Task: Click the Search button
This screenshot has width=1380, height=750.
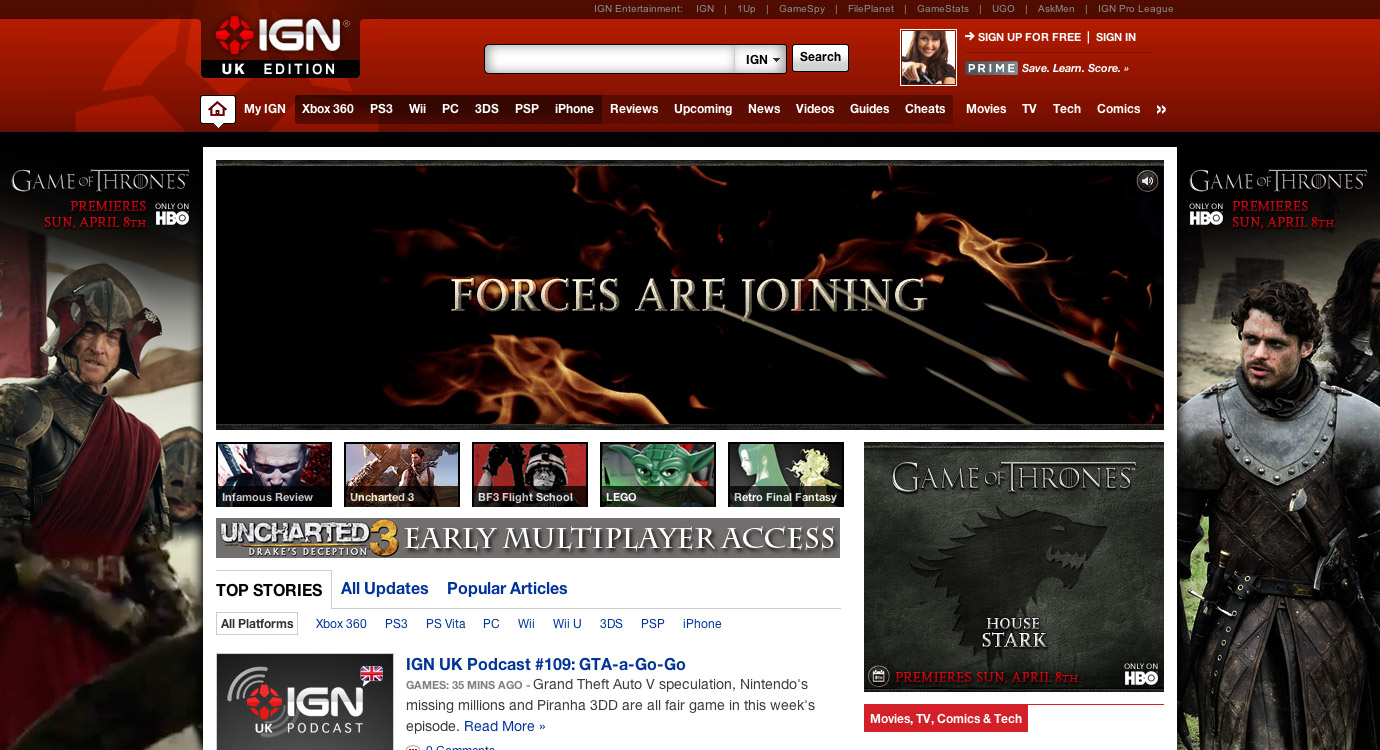Action: point(820,57)
